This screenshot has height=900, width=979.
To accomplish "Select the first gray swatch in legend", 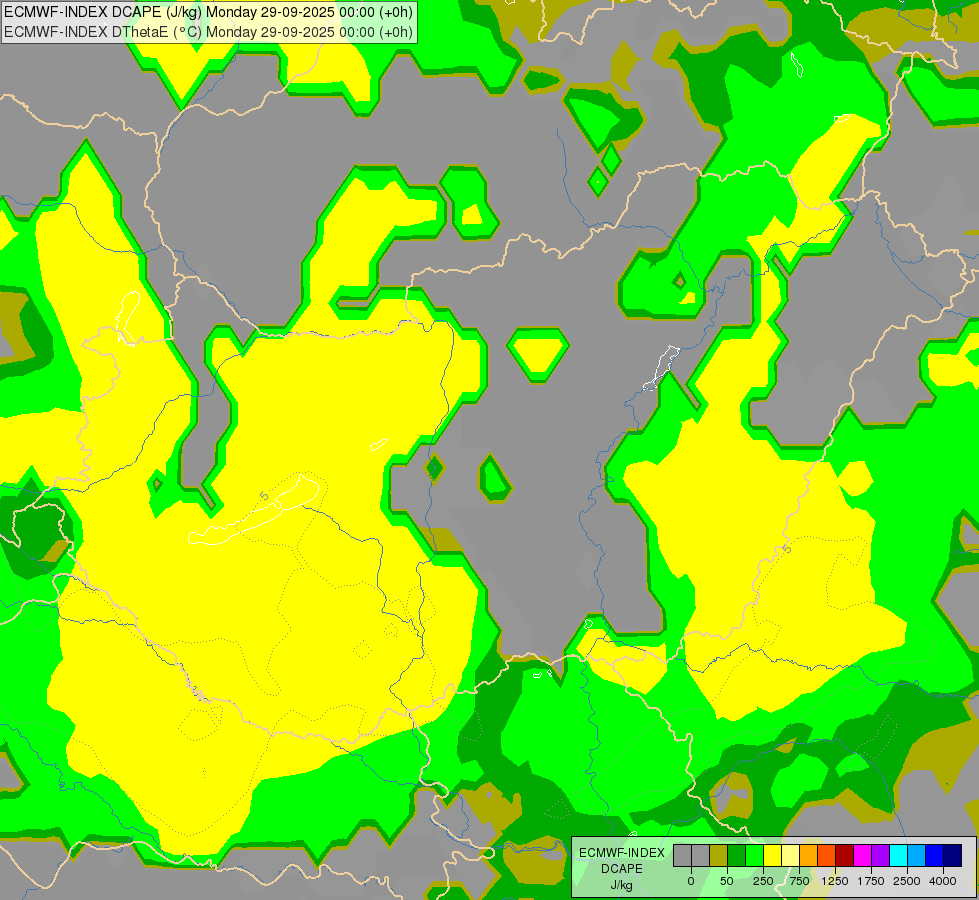I will tap(682, 855).
